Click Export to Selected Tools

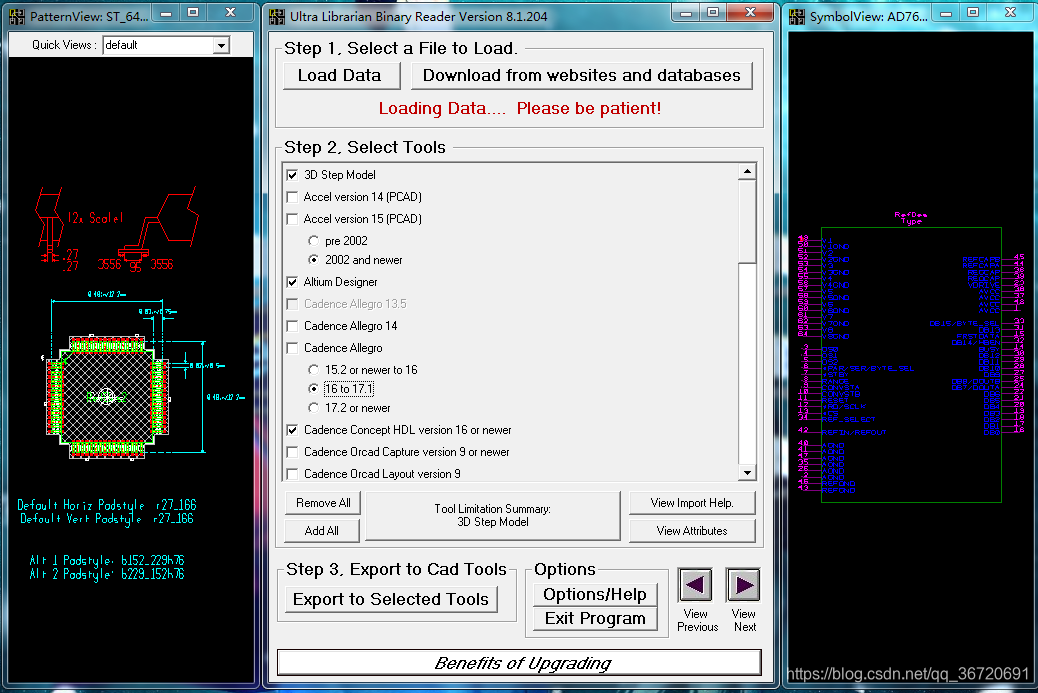point(391,599)
